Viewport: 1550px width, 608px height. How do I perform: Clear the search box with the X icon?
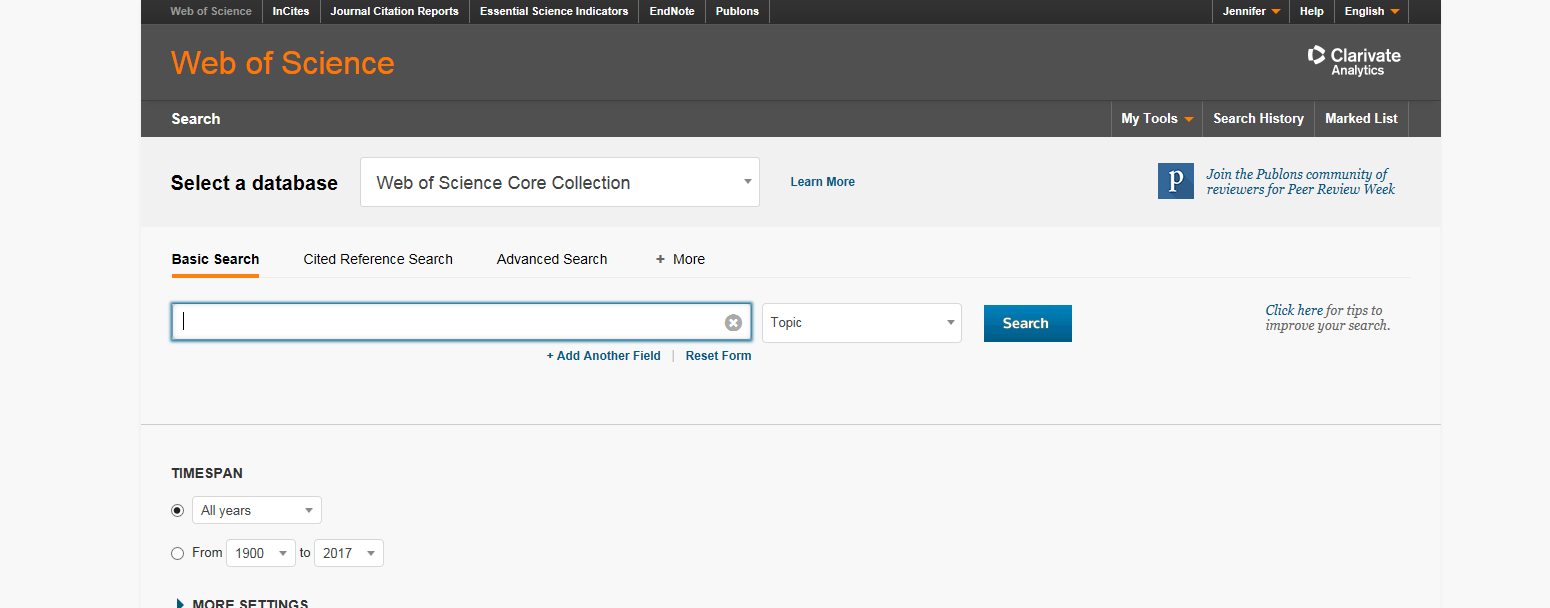[733, 323]
